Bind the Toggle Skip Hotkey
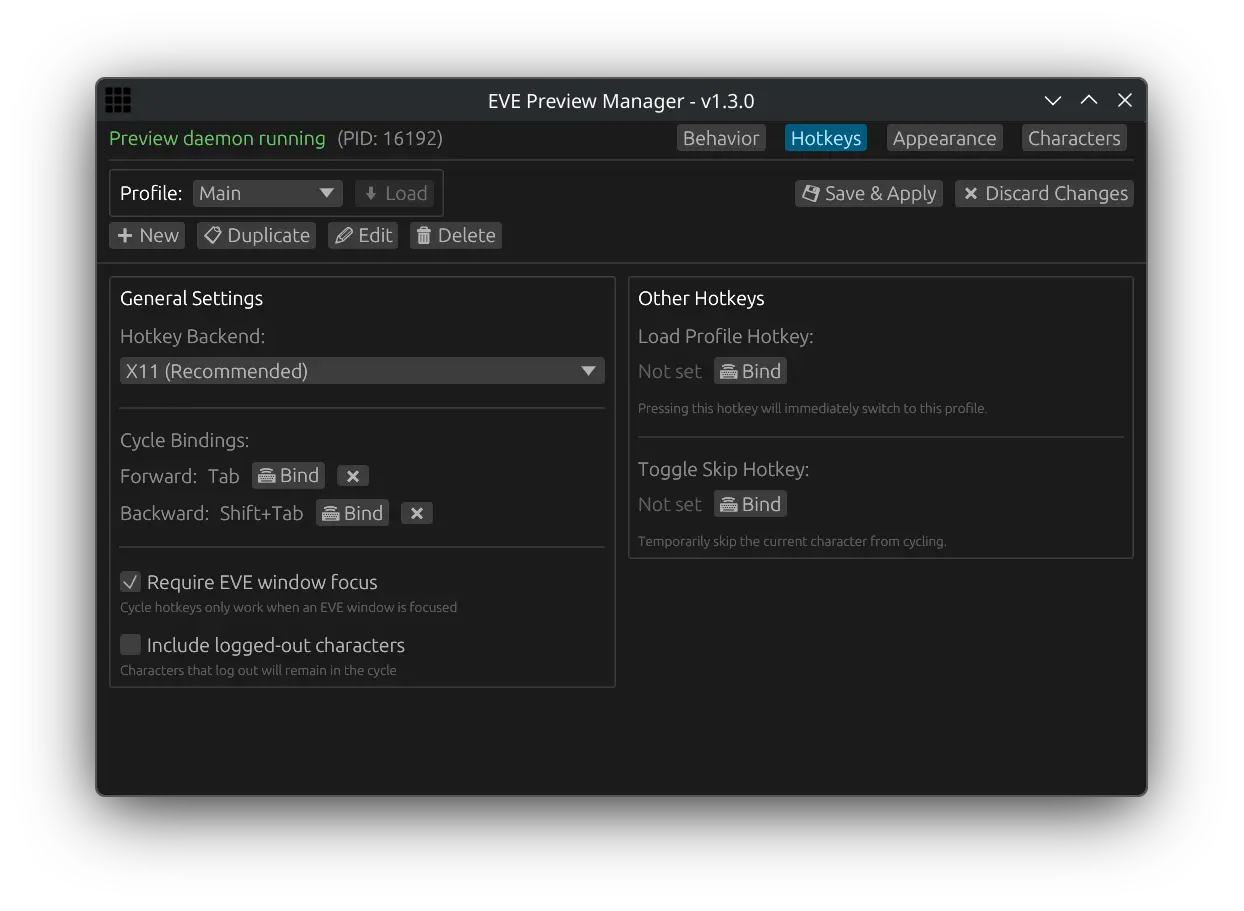 (750, 503)
